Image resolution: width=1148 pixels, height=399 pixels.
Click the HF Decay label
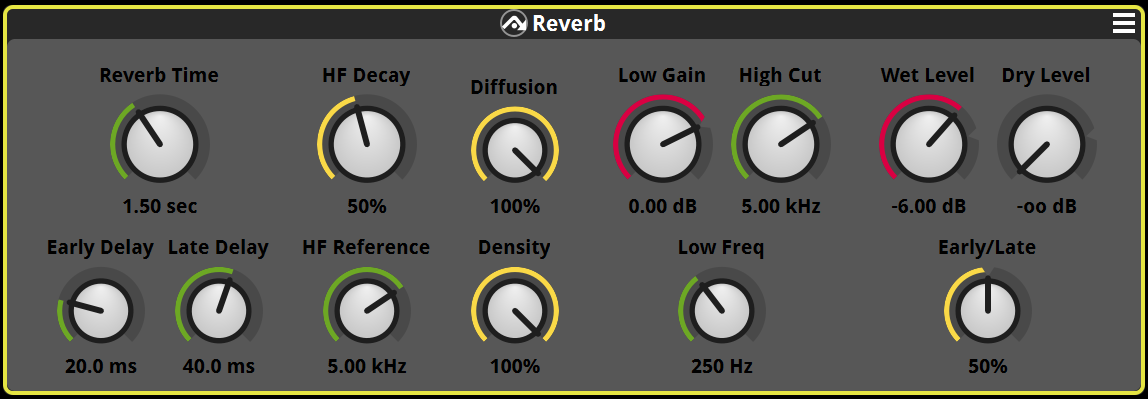(x=366, y=75)
